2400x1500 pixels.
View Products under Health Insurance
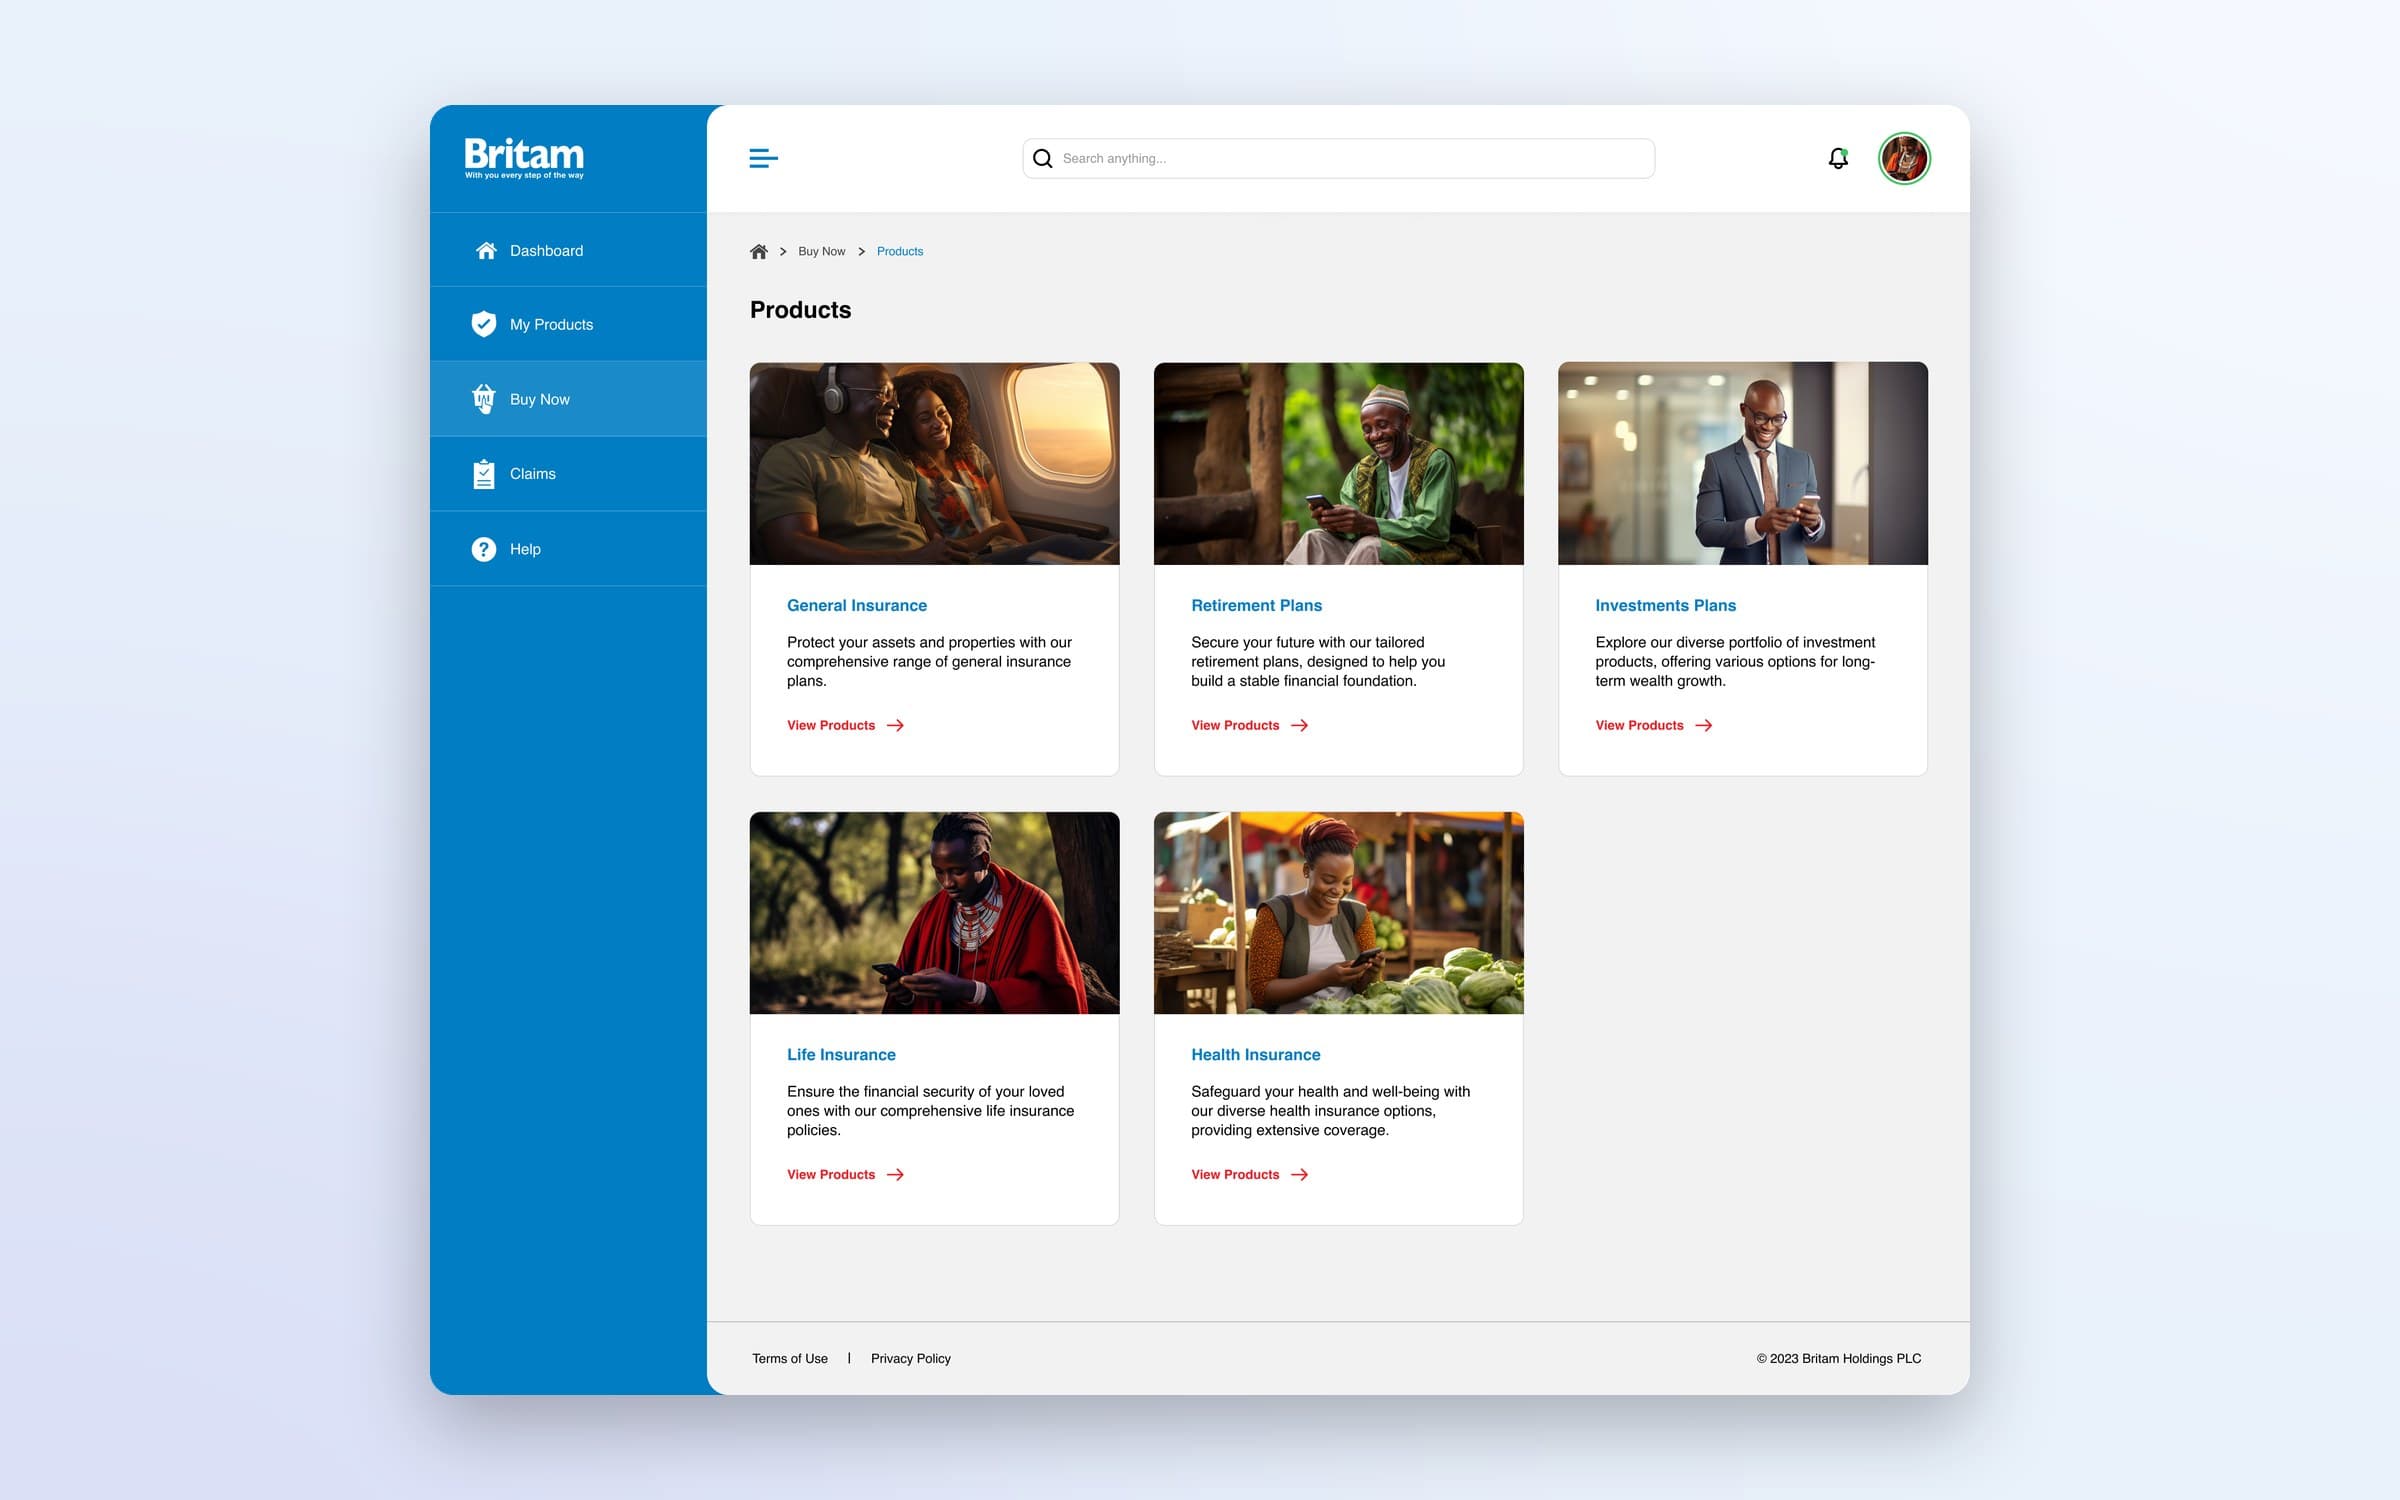tap(1235, 1174)
